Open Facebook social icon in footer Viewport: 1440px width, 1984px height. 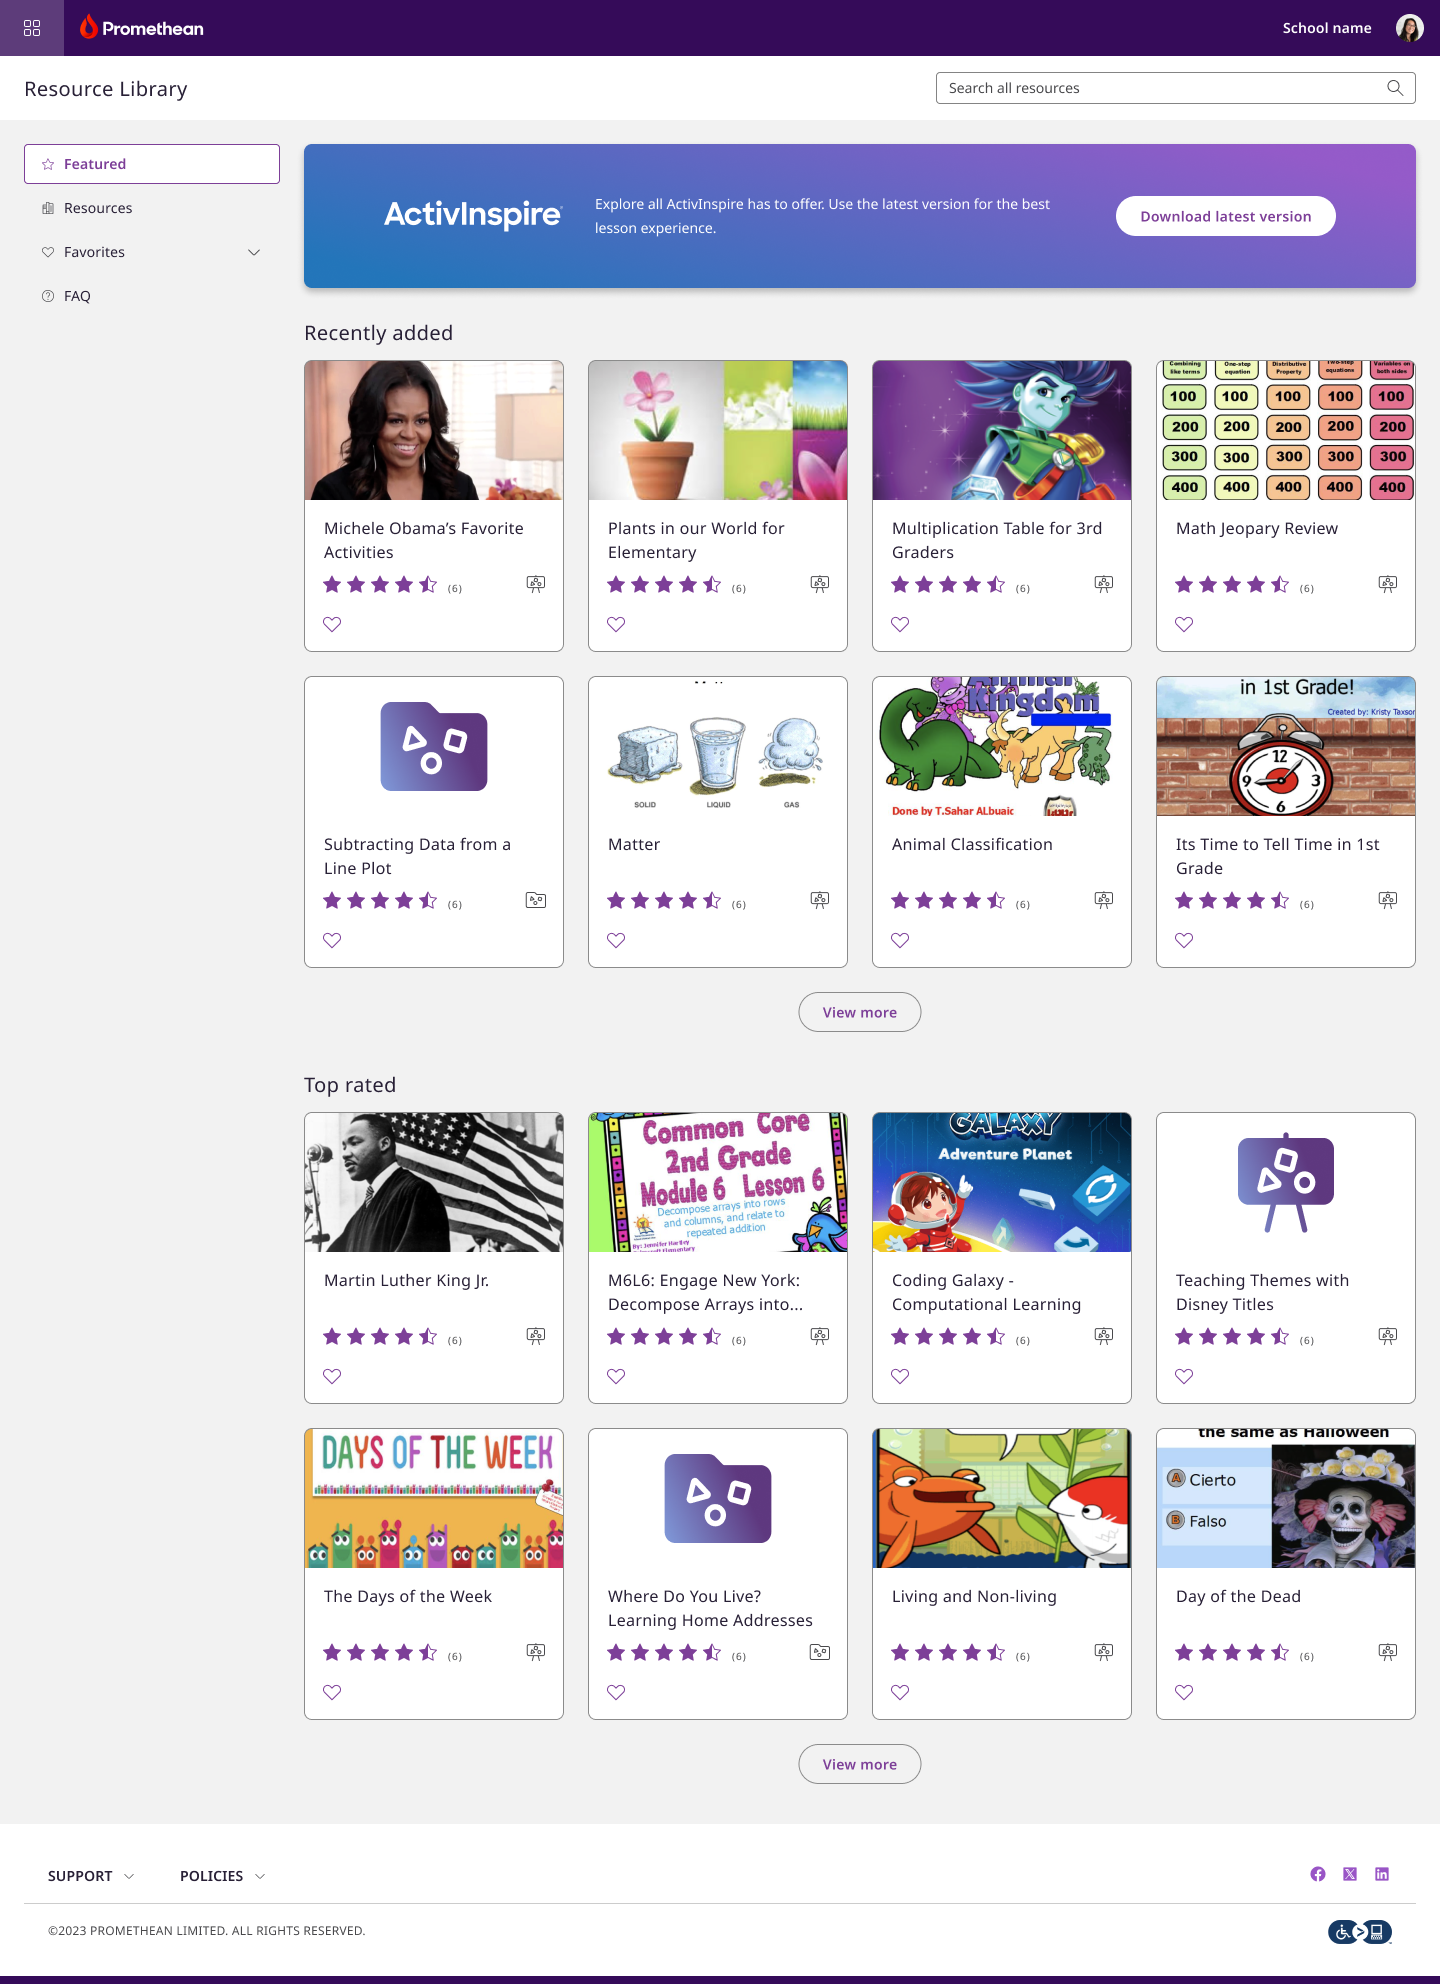coord(1318,1874)
